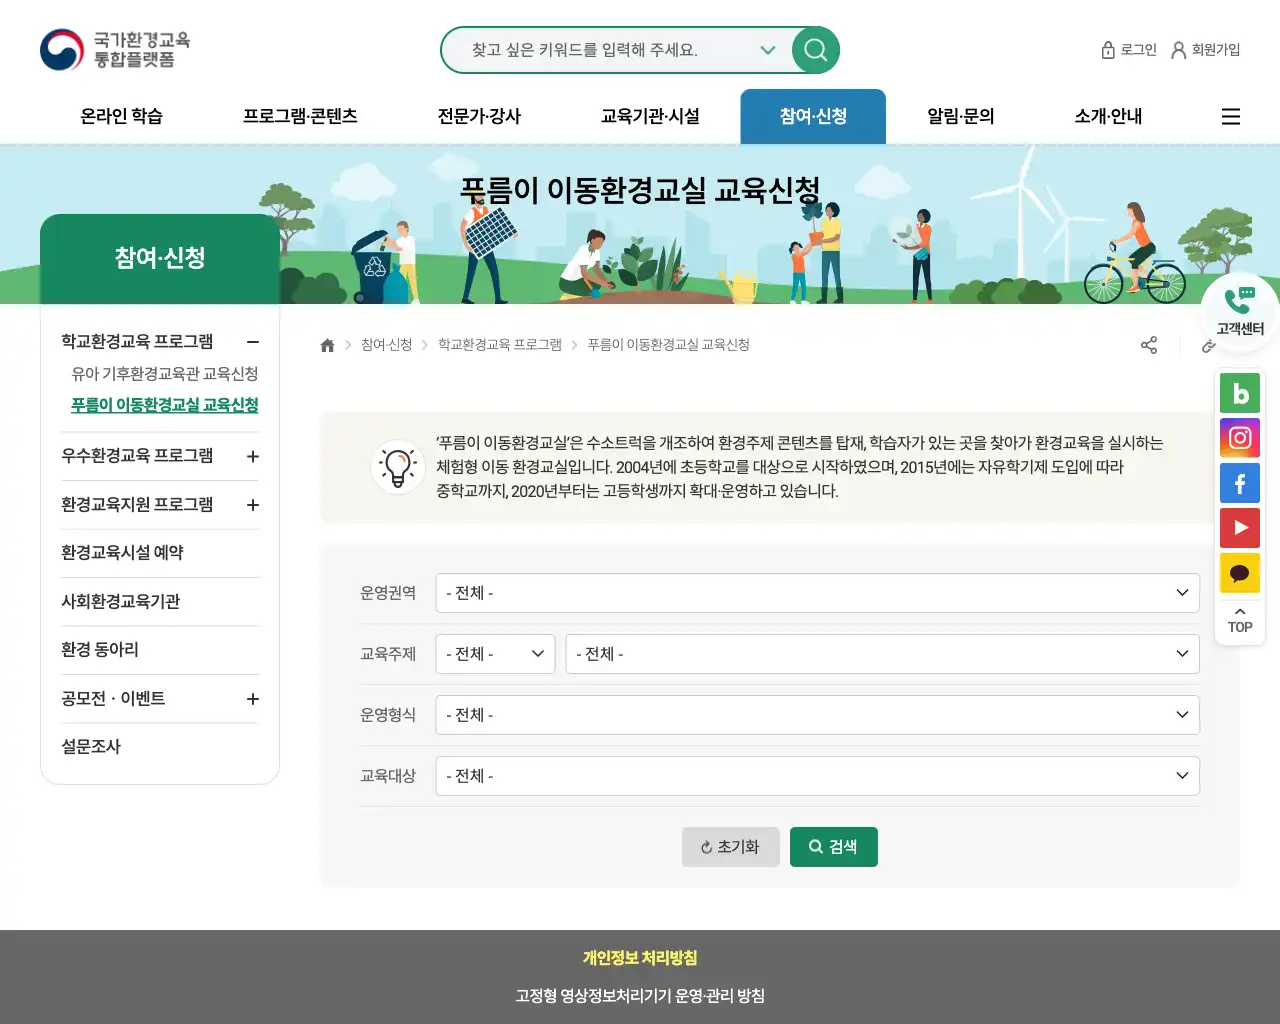Viewport: 1280px width, 1024px height.
Task: Open the 교육대상 dropdown
Action: coord(816,776)
